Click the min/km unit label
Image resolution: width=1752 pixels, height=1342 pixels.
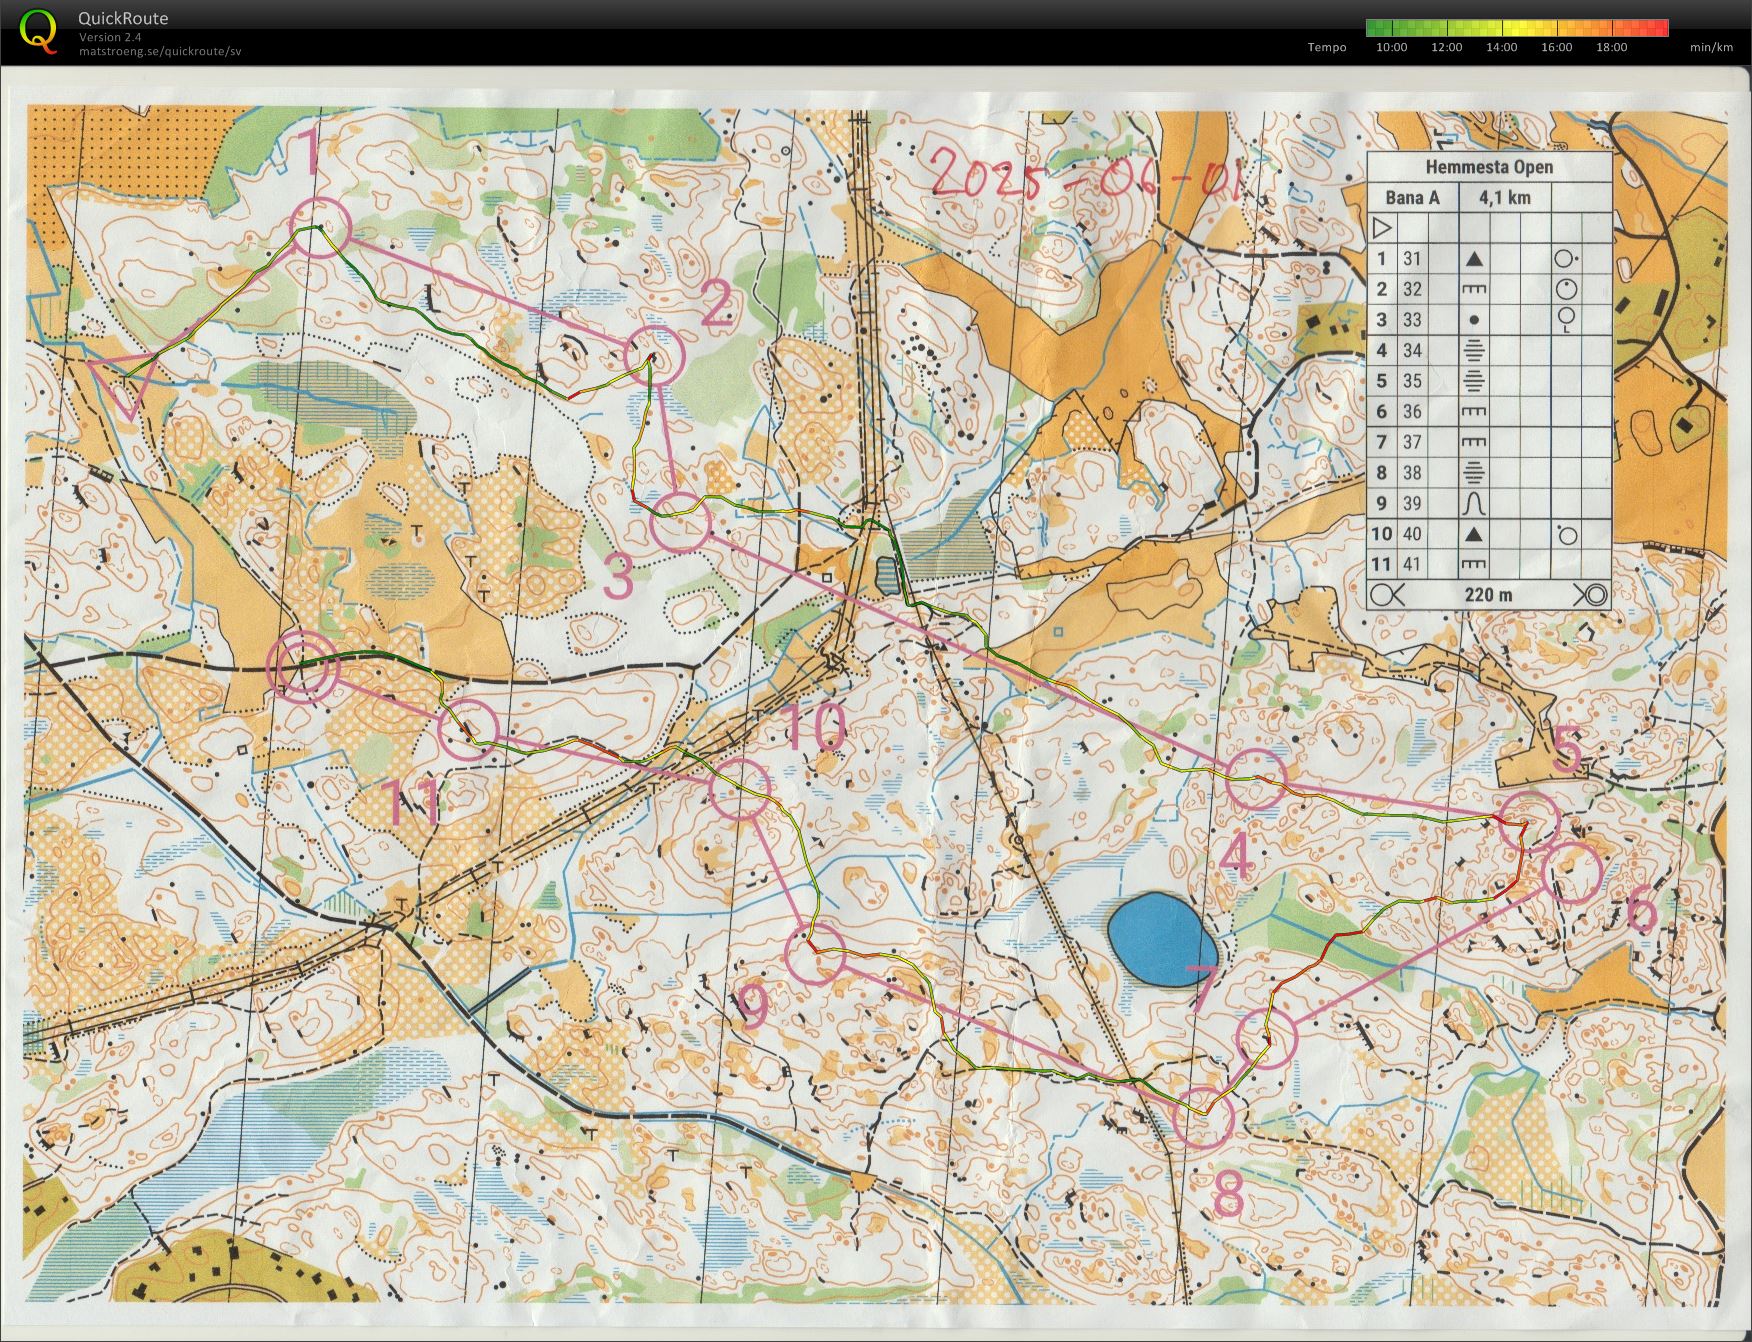[x=1712, y=47]
